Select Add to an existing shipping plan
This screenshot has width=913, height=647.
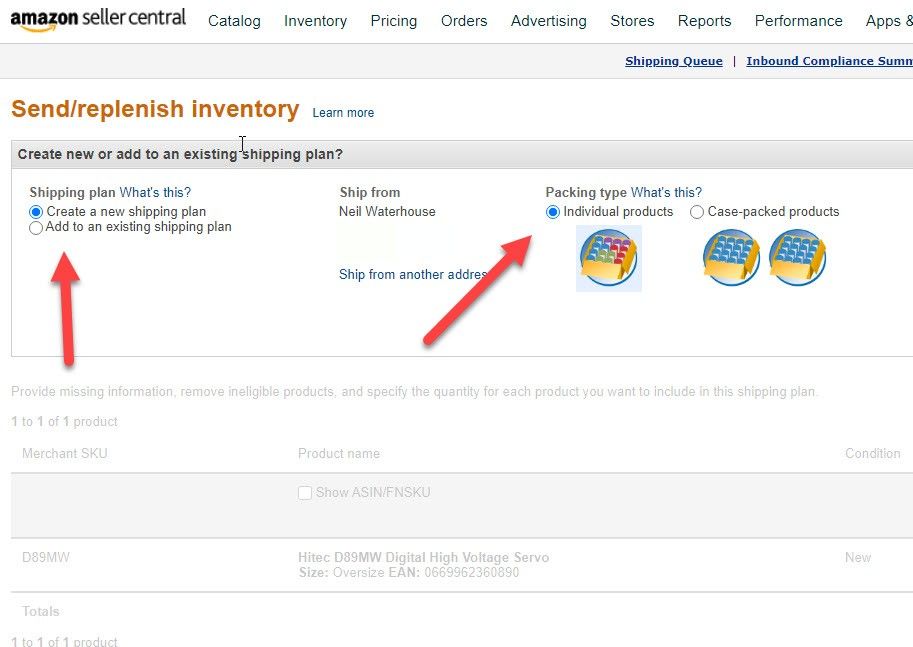pyautogui.click(x=36, y=227)
